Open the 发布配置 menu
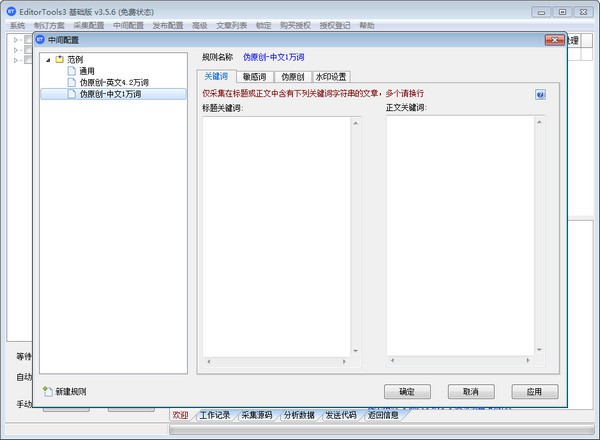Screen dimensions: 600x440 click(167, 25)
